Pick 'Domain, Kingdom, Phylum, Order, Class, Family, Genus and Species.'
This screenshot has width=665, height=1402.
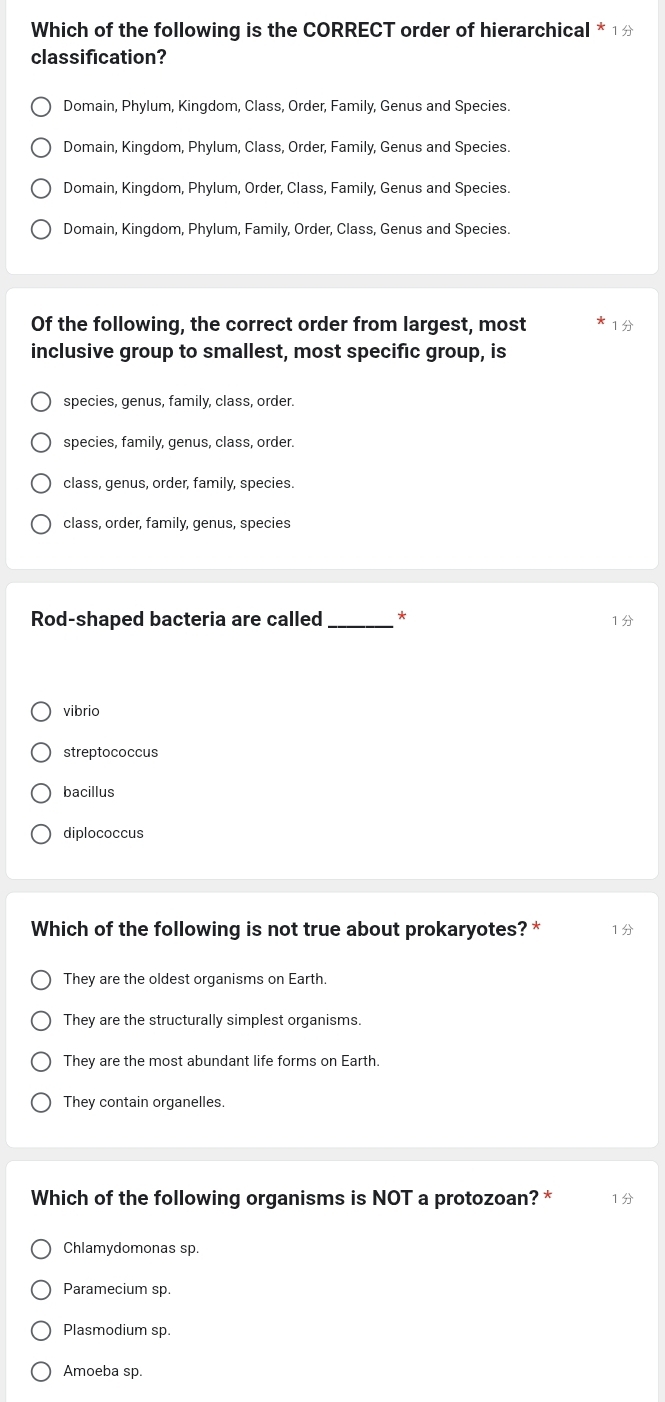[x=41, y=188]
